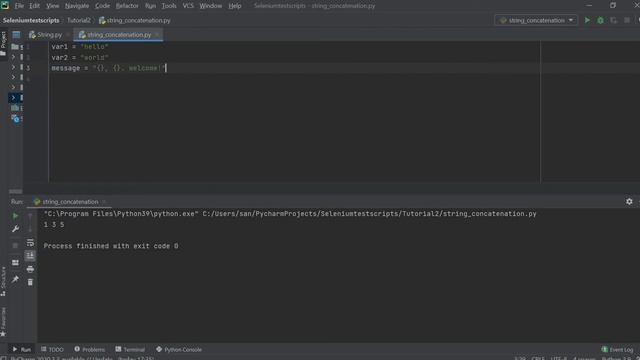Open the View menu

(x=52, y=6)
